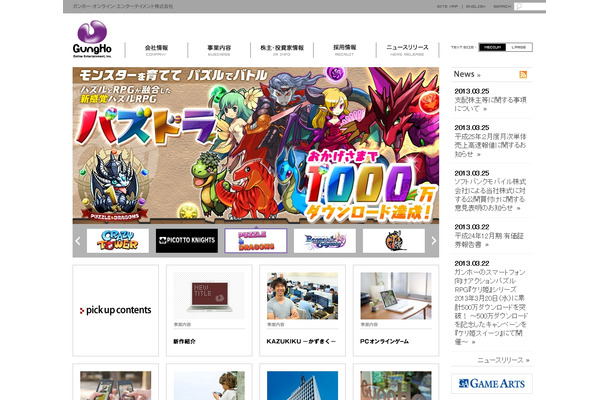Open the 採用情報 Recruit menu
Screen dimensions: 610x400
coord(345,50)
